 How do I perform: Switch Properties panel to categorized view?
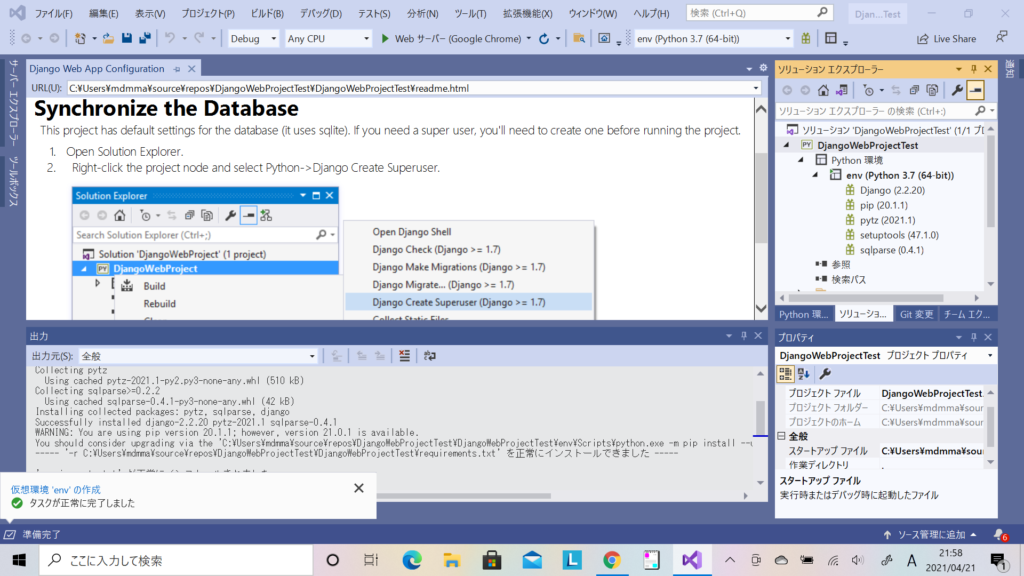pos(785,374)
